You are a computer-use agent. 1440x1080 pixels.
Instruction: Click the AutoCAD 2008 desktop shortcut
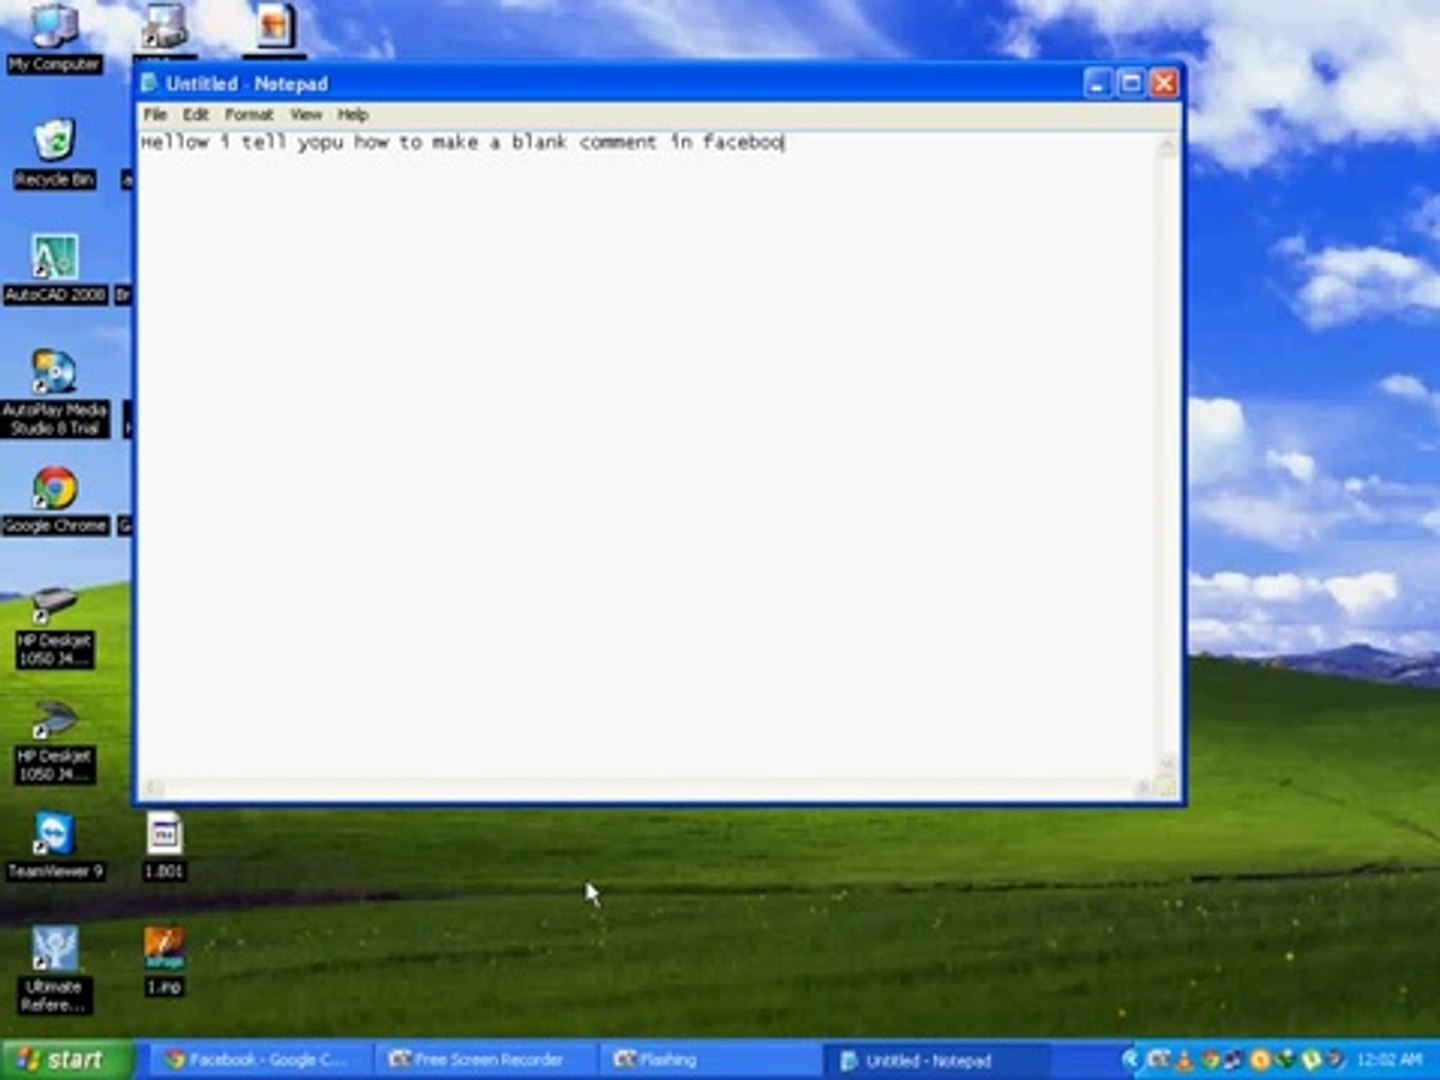(x=55, y=268)
